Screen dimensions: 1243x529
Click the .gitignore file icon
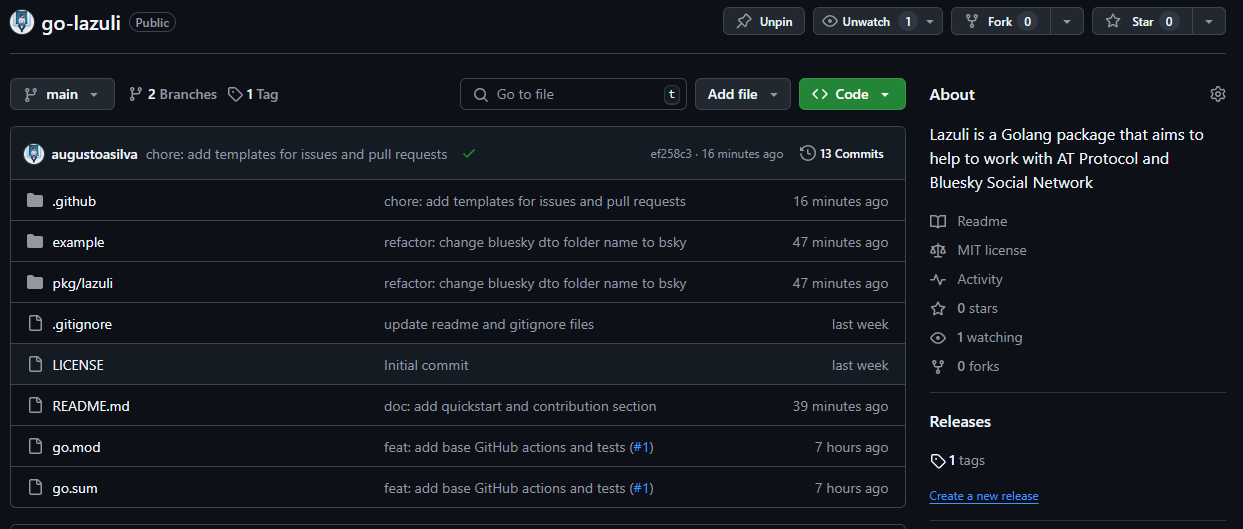click(x=35, y=324)
